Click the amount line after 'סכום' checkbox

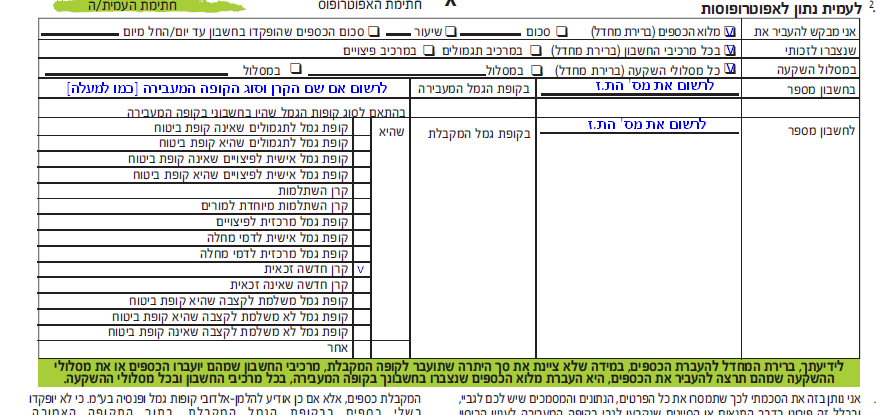(x=490, y=34)
